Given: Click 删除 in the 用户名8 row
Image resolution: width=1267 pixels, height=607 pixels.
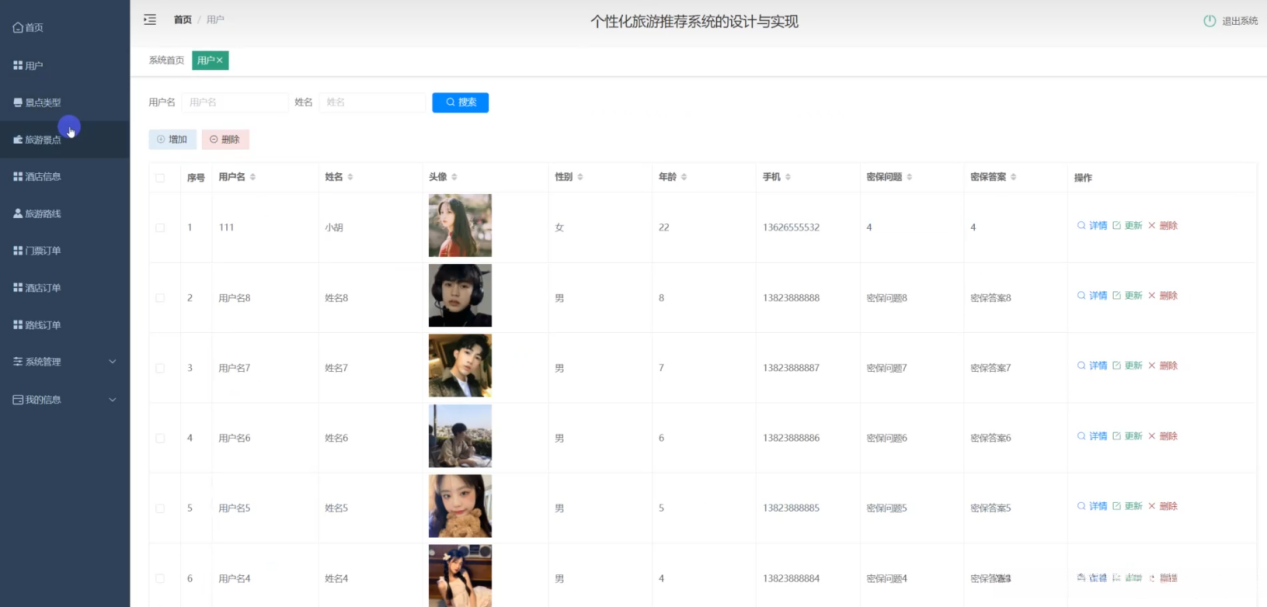Looking at the screenshot, I should [x=1163, y=296].
